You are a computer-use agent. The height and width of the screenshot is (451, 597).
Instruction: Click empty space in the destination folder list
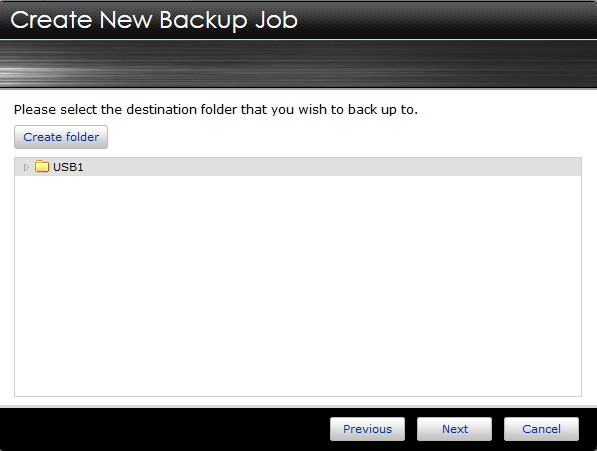298,285
